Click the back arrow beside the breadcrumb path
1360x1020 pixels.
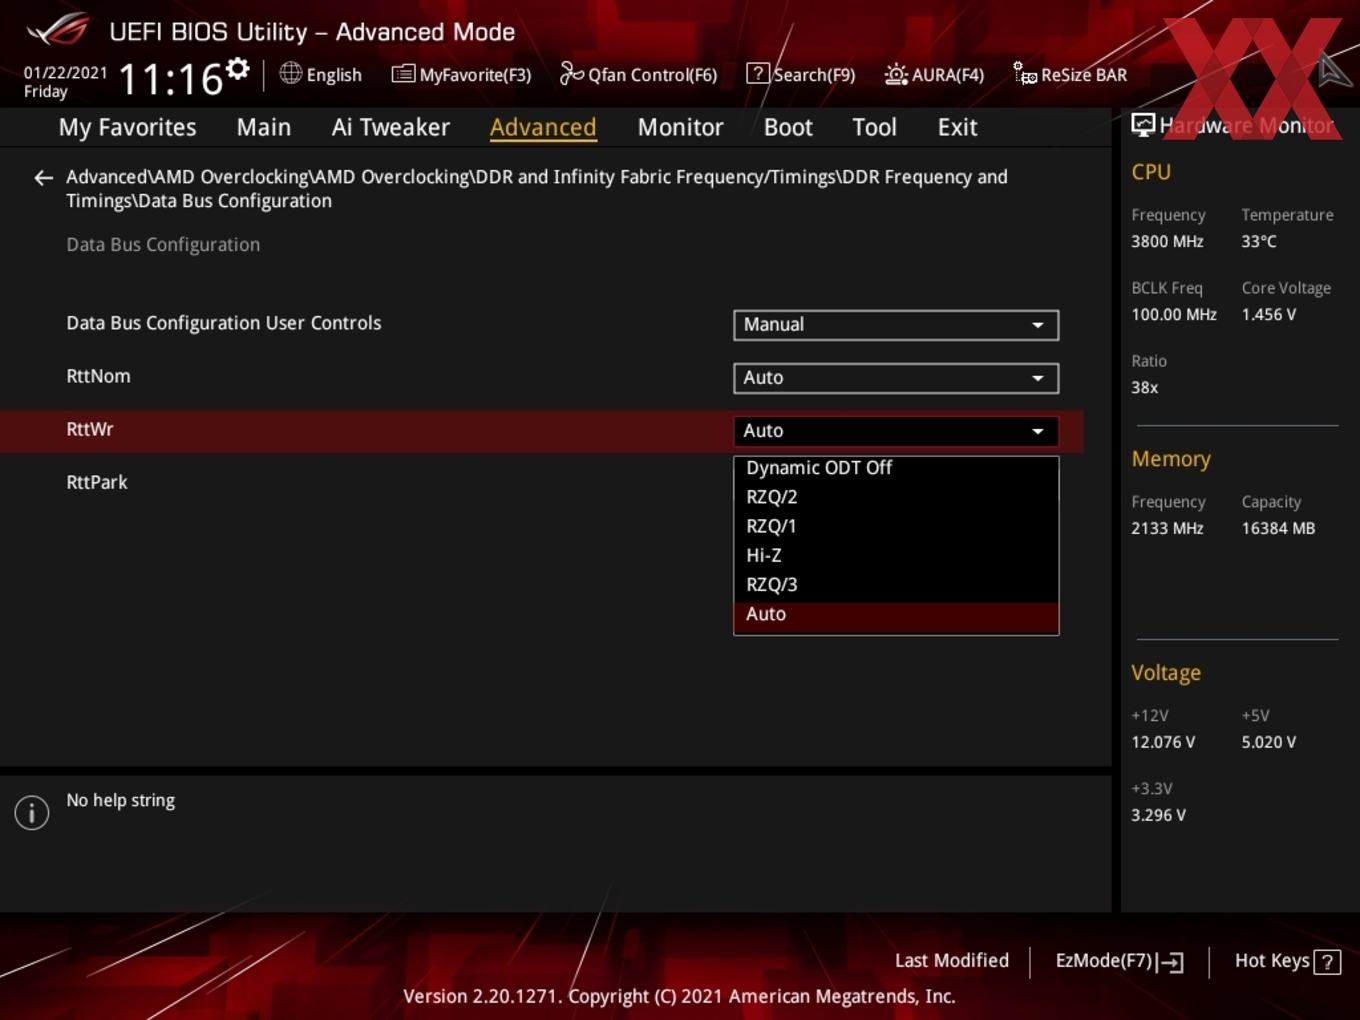[x=43, y=178]
